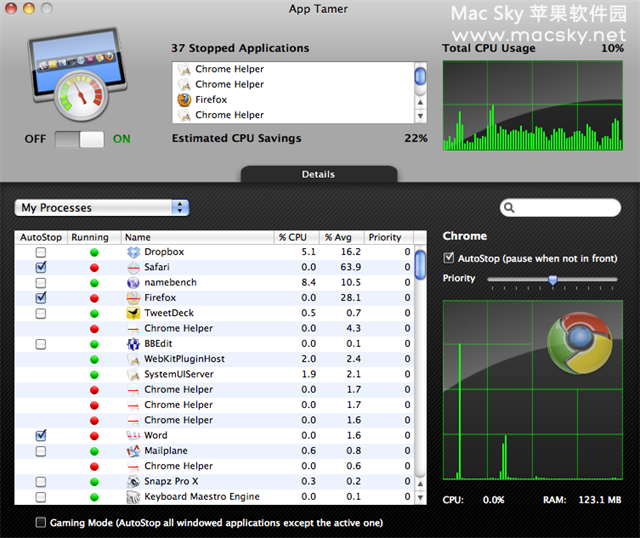Click in the process search field
Viewport: 640px width, 538px height.
pyautogui.click(x=560, y=208)
